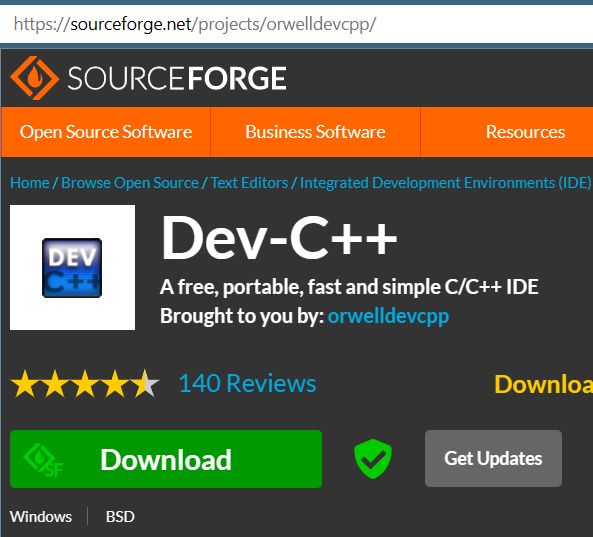Open Browse Open Source breadcrumb
Screen dimensions: 593x537
pyautogui.click(x=130, y=183)
